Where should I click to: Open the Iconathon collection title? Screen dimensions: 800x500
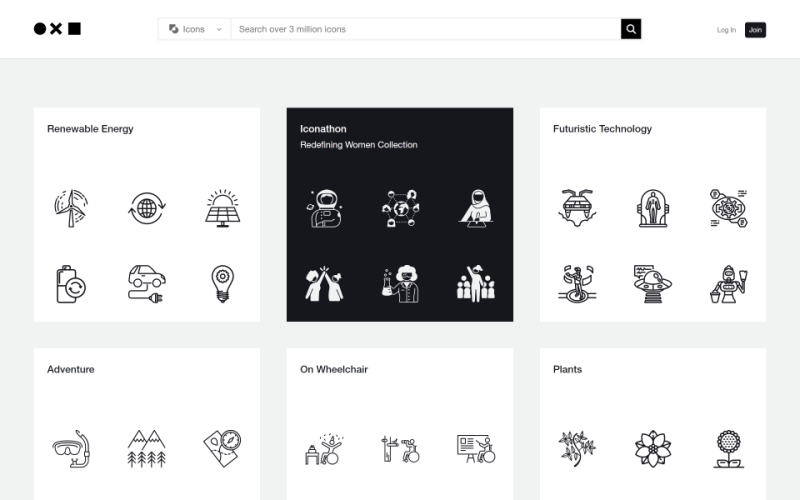point(323,129)
